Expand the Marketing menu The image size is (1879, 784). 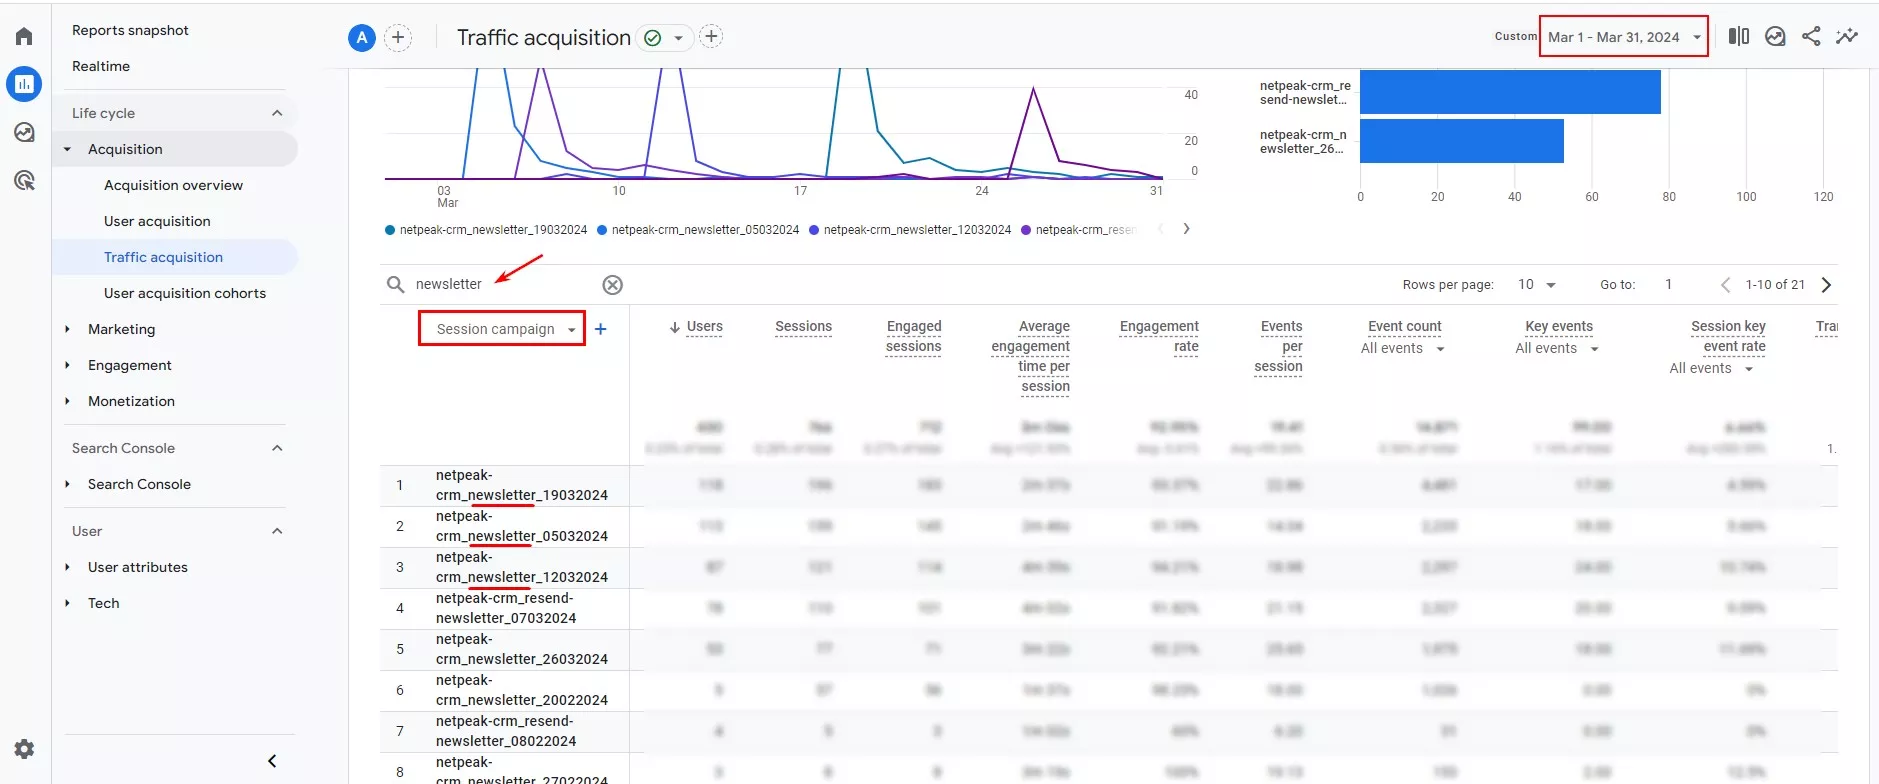pos(121,329)
